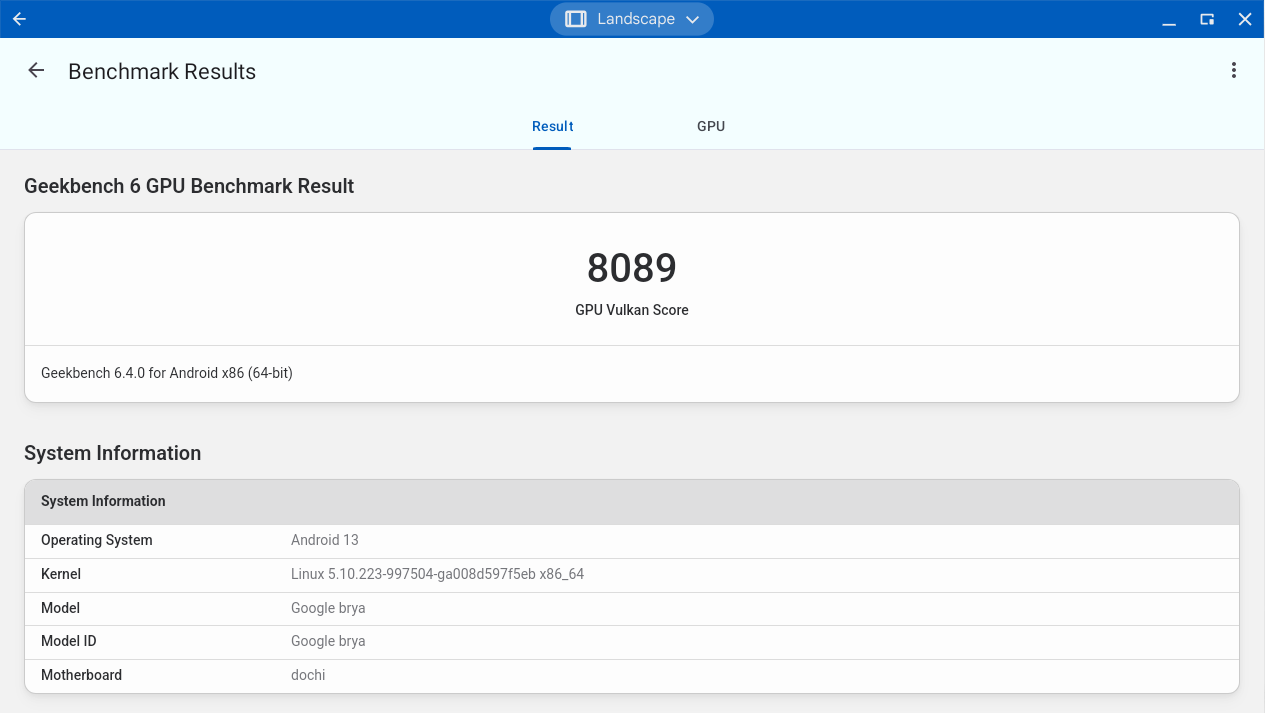Image resolution: width=1265 pixels, height=713 pixels.
Task: Open the Landscape orientation dropdown
Action: [632, 19]
